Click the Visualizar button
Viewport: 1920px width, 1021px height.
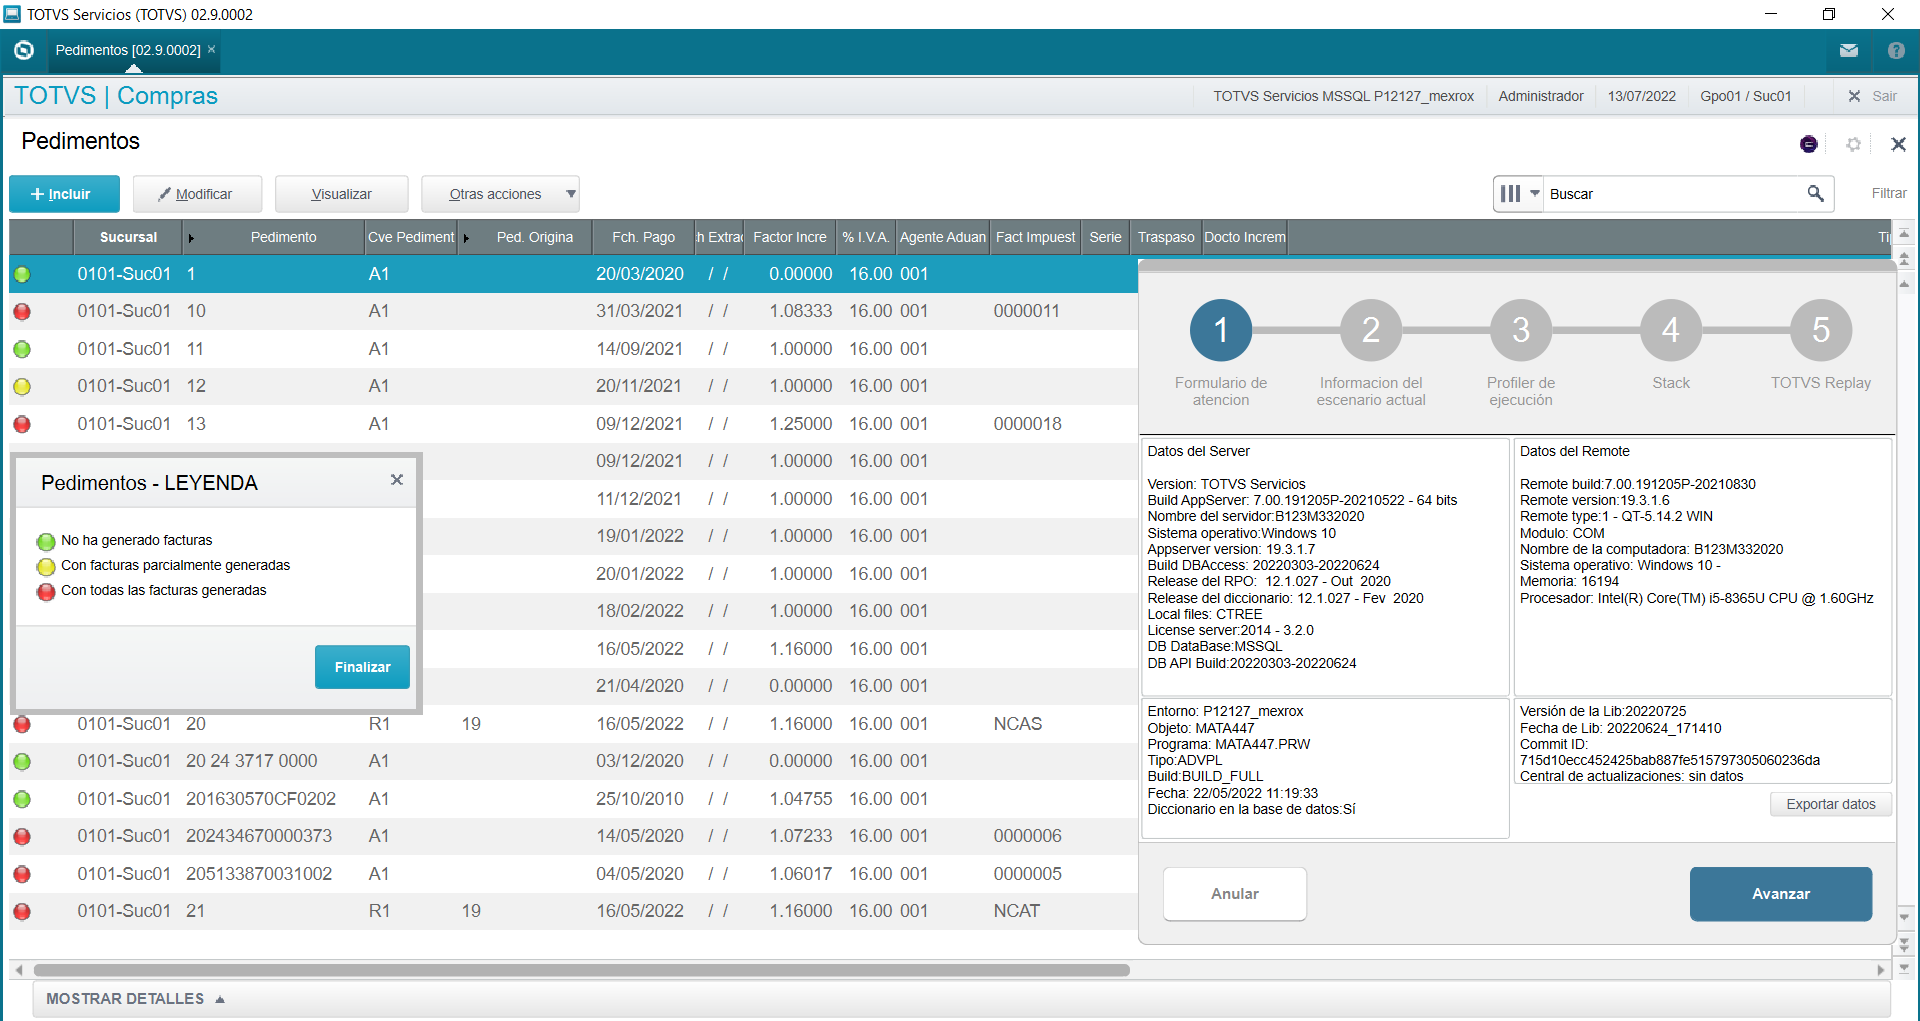pyautogui.click(x=341, y=194)
